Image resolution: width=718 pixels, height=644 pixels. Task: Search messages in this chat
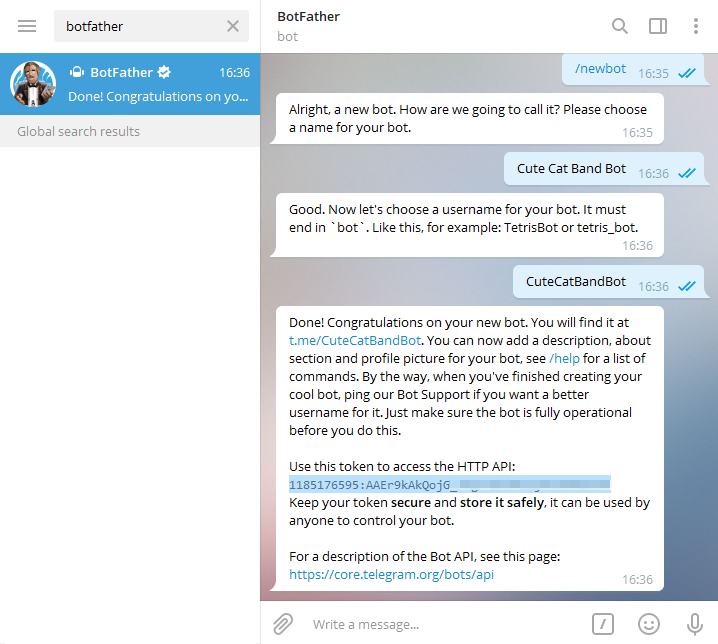[x=620, y=26]
